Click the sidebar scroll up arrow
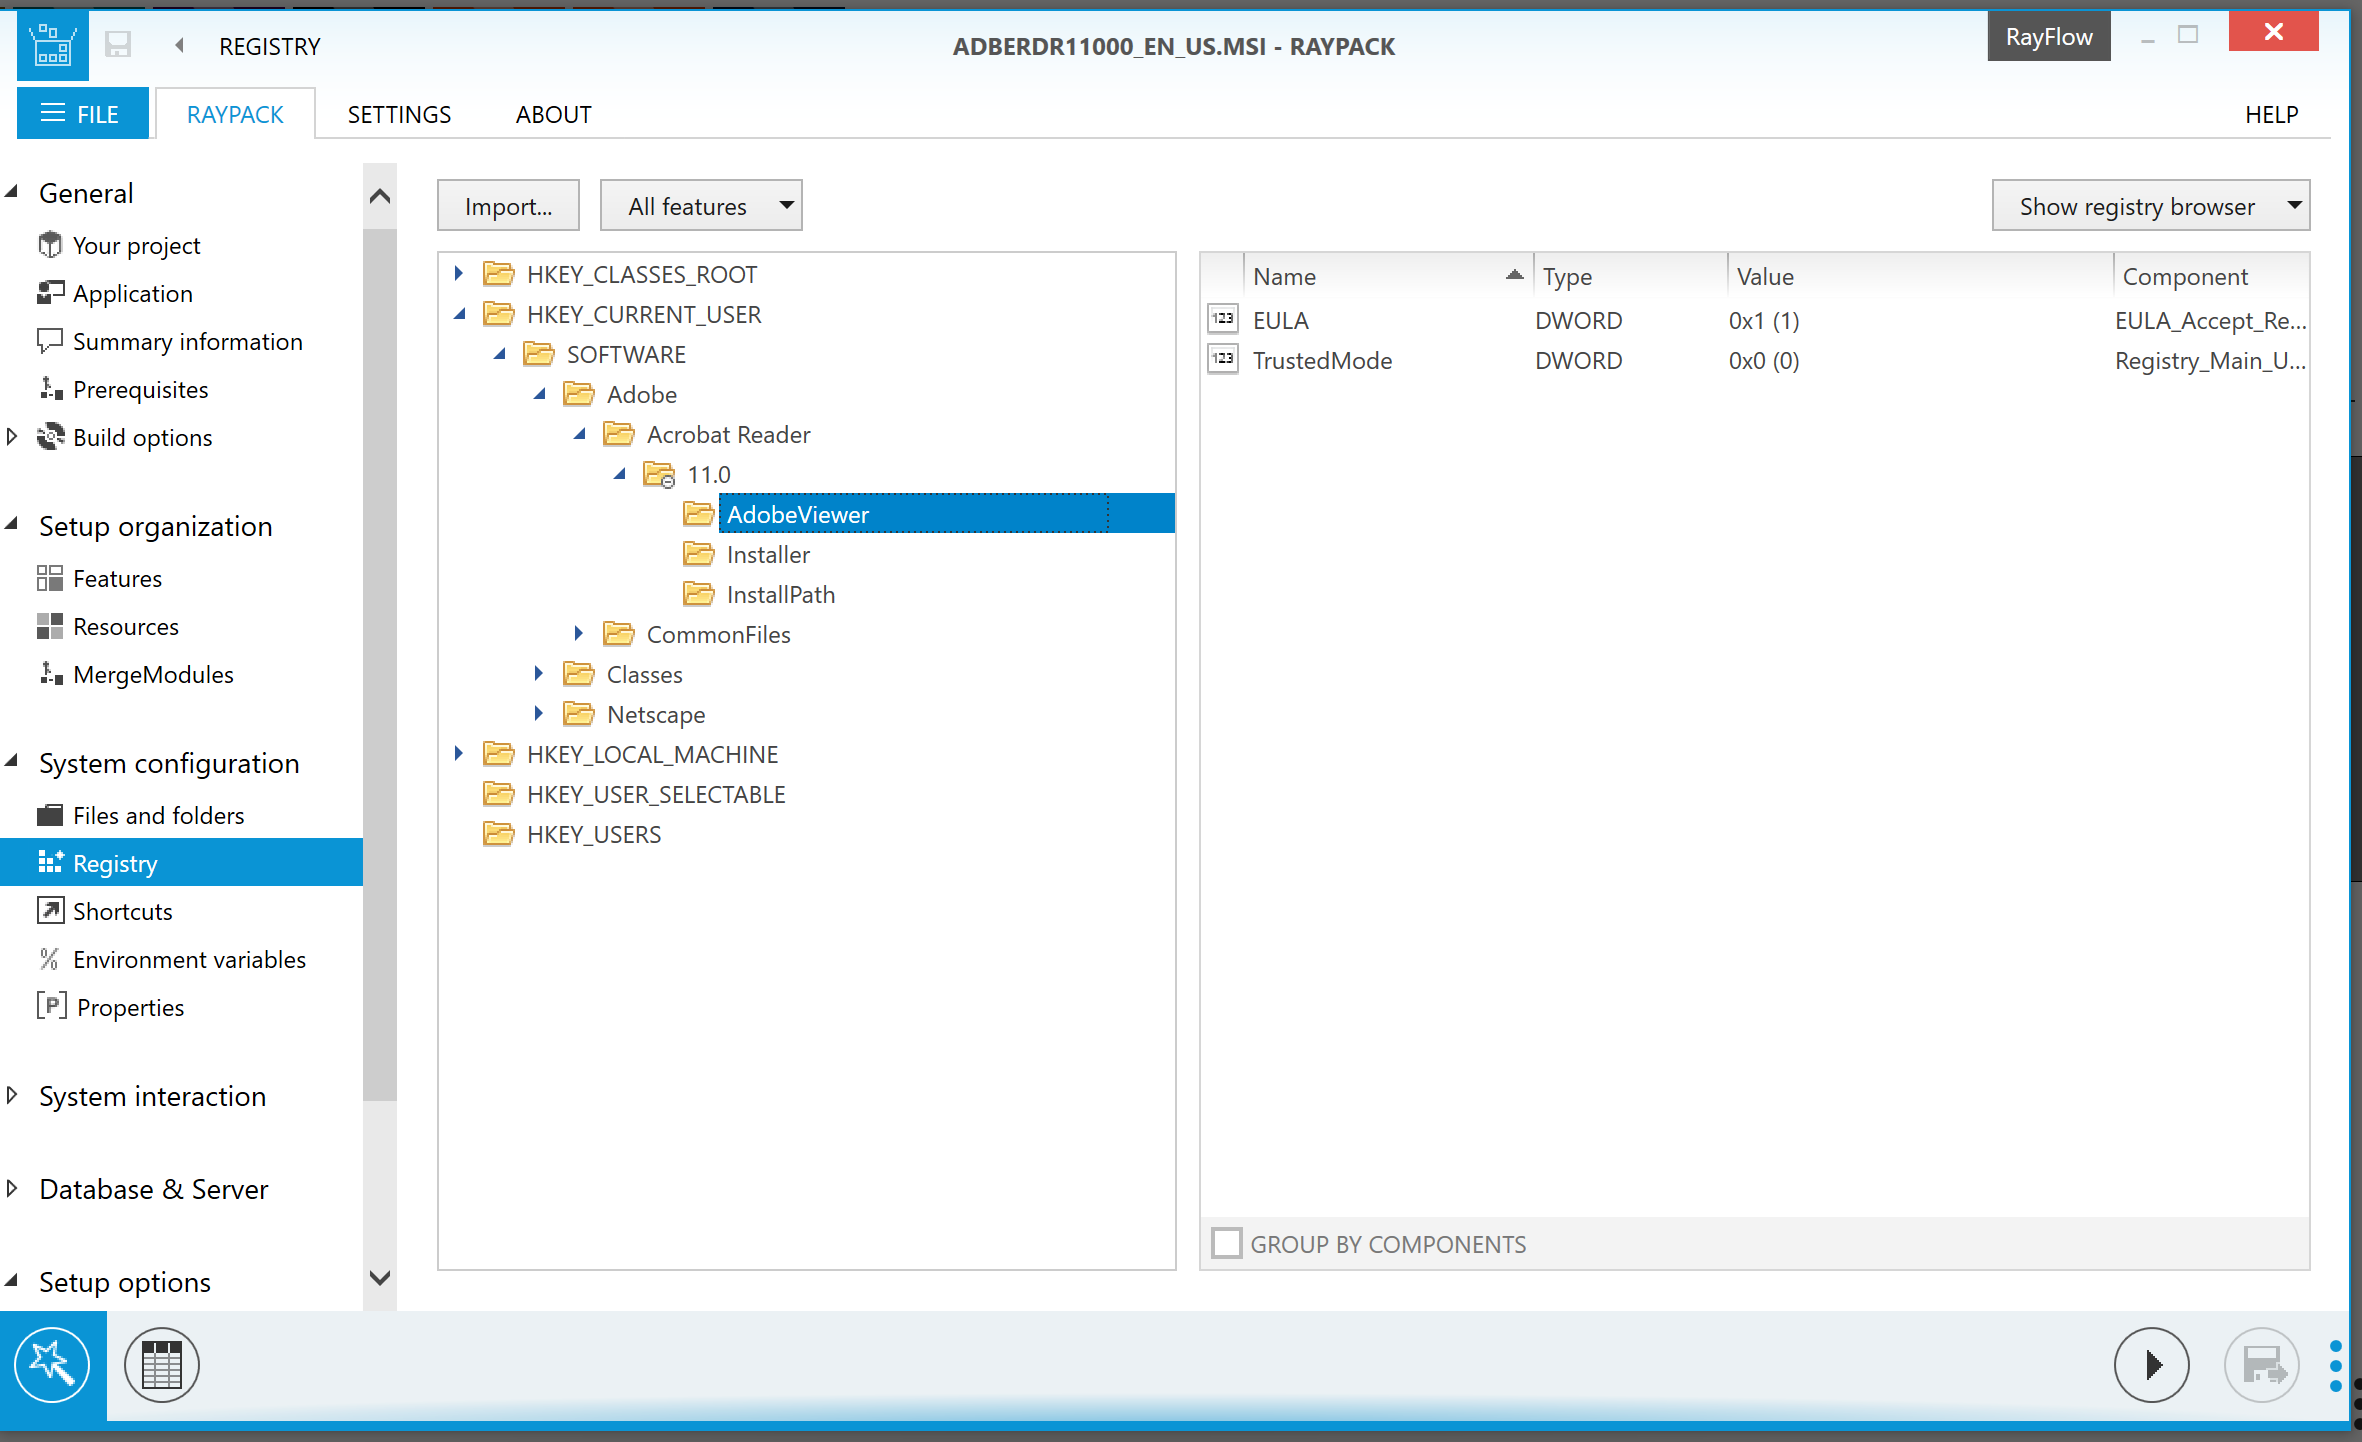 pos(380,195)
